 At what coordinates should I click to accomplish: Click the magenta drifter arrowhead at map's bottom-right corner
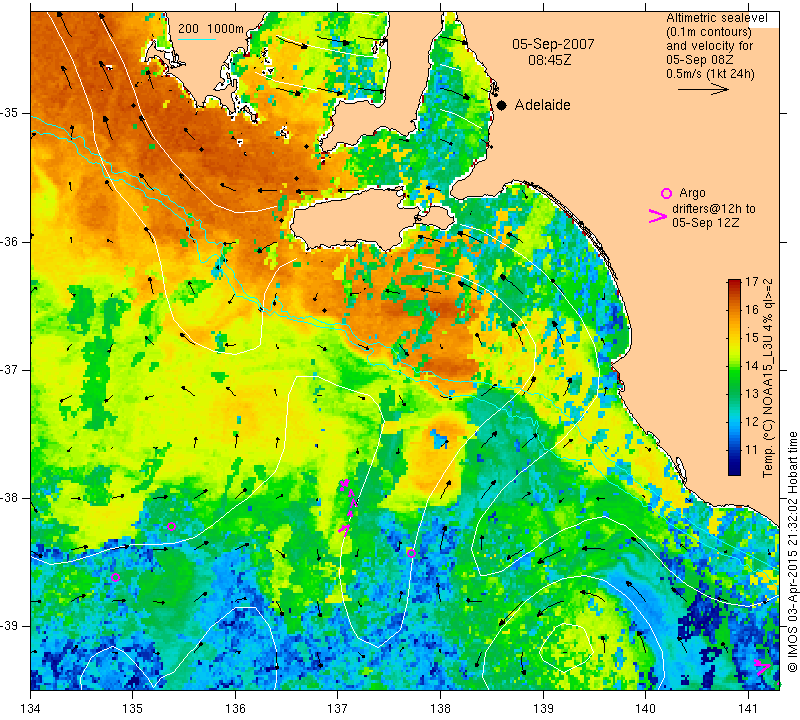point(763,667)
